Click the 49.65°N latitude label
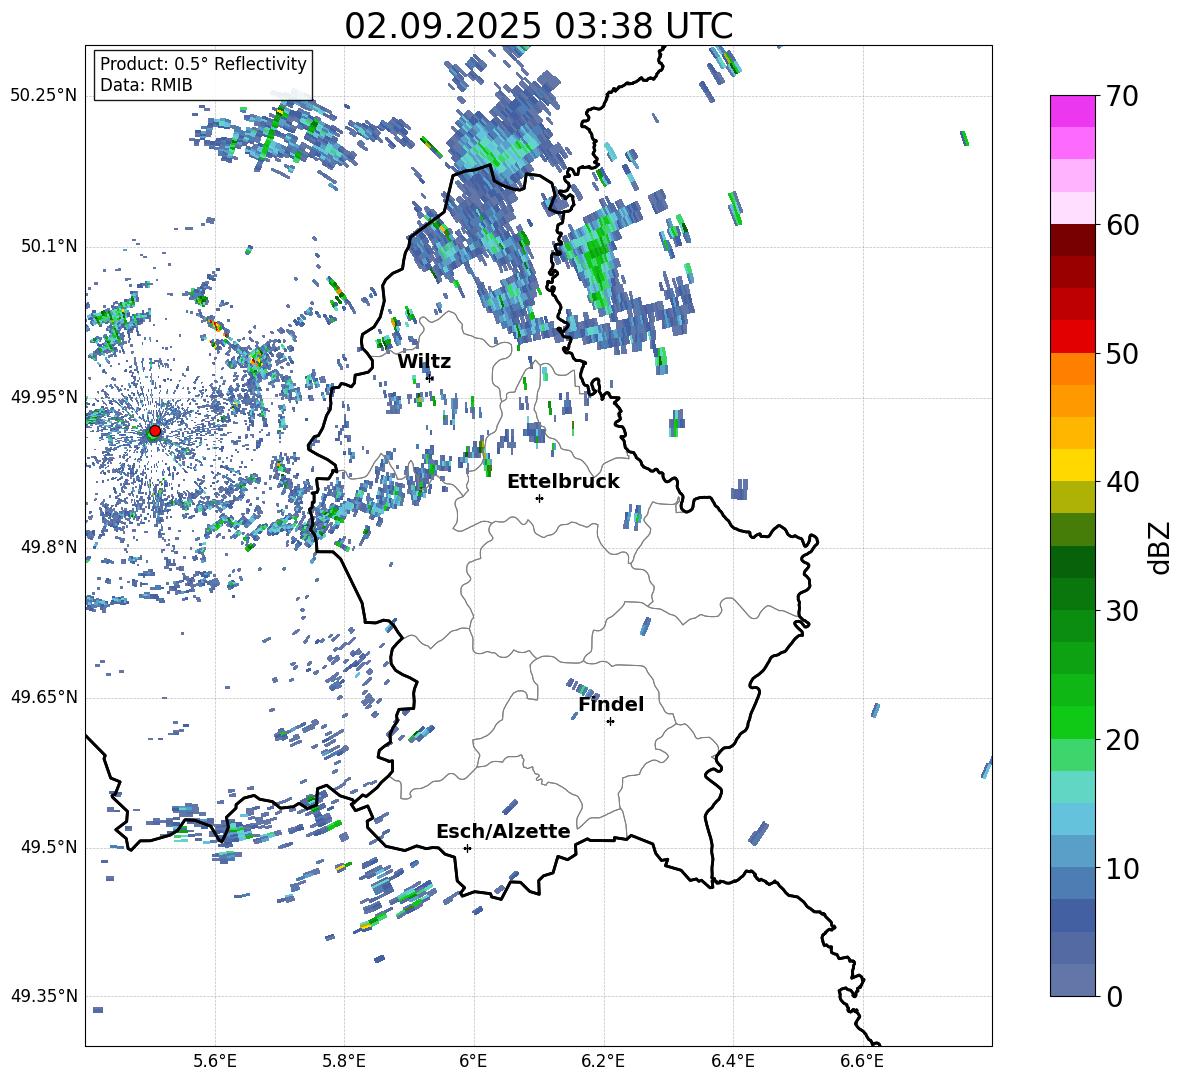 pos(44,697)
